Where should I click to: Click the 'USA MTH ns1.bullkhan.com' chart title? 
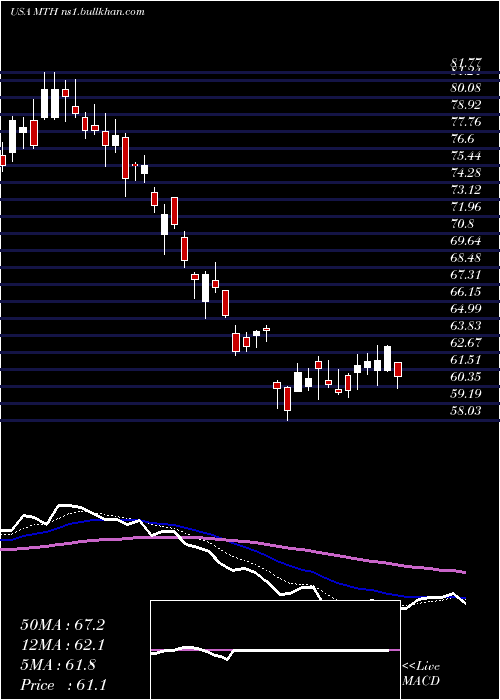[77, 12]
